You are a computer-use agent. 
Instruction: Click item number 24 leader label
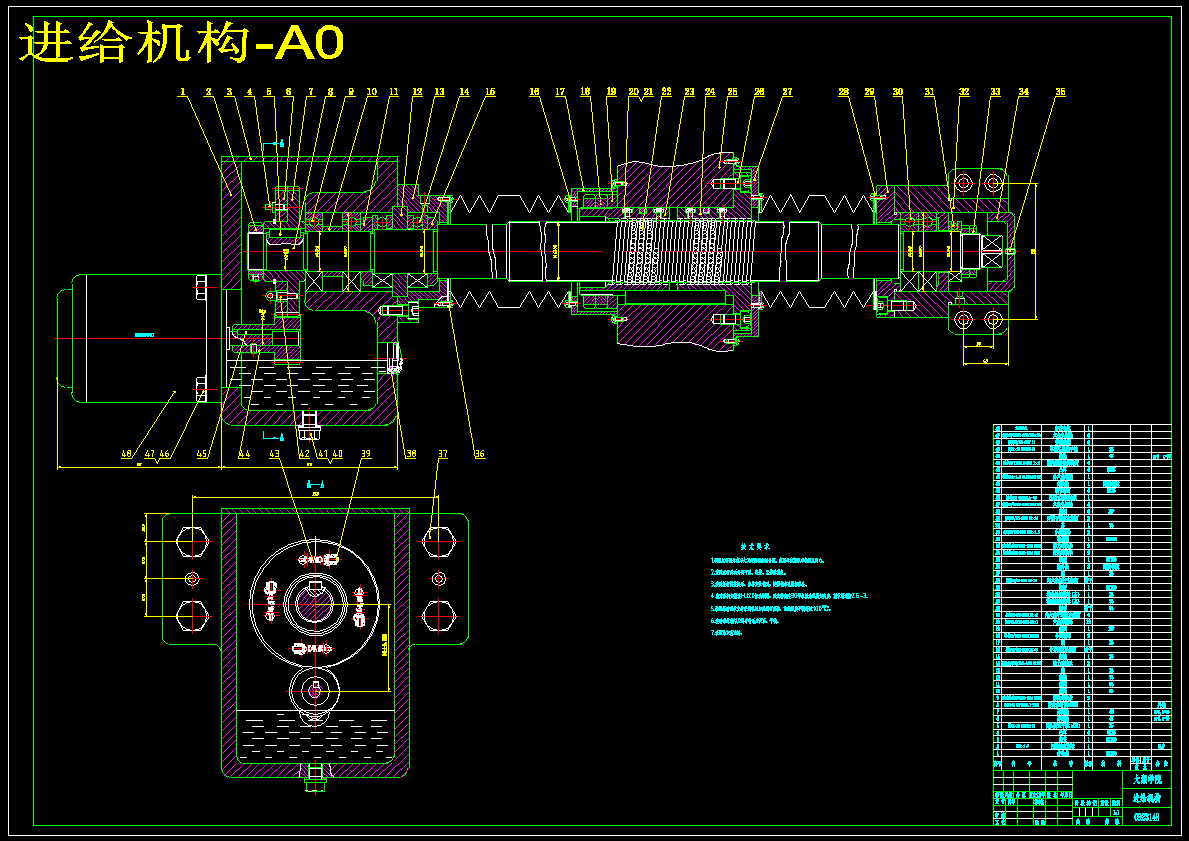(710, 93)
